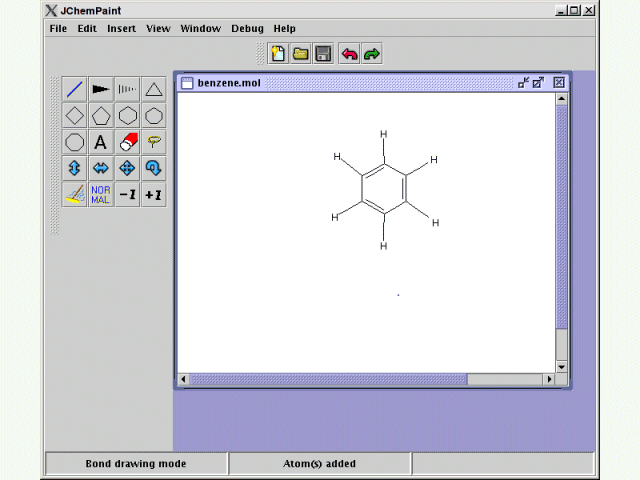The height and width of the screenshot is (480, 640).
Task: Open the Edit menu
Action: pyautogui.click(x=87, y=29)
